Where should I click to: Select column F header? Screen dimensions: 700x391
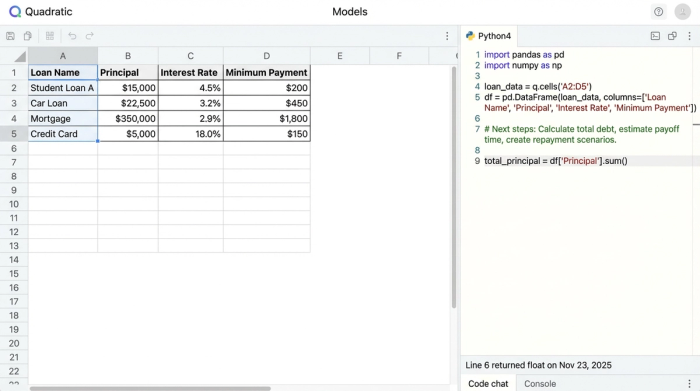click(x=399, y=56)
